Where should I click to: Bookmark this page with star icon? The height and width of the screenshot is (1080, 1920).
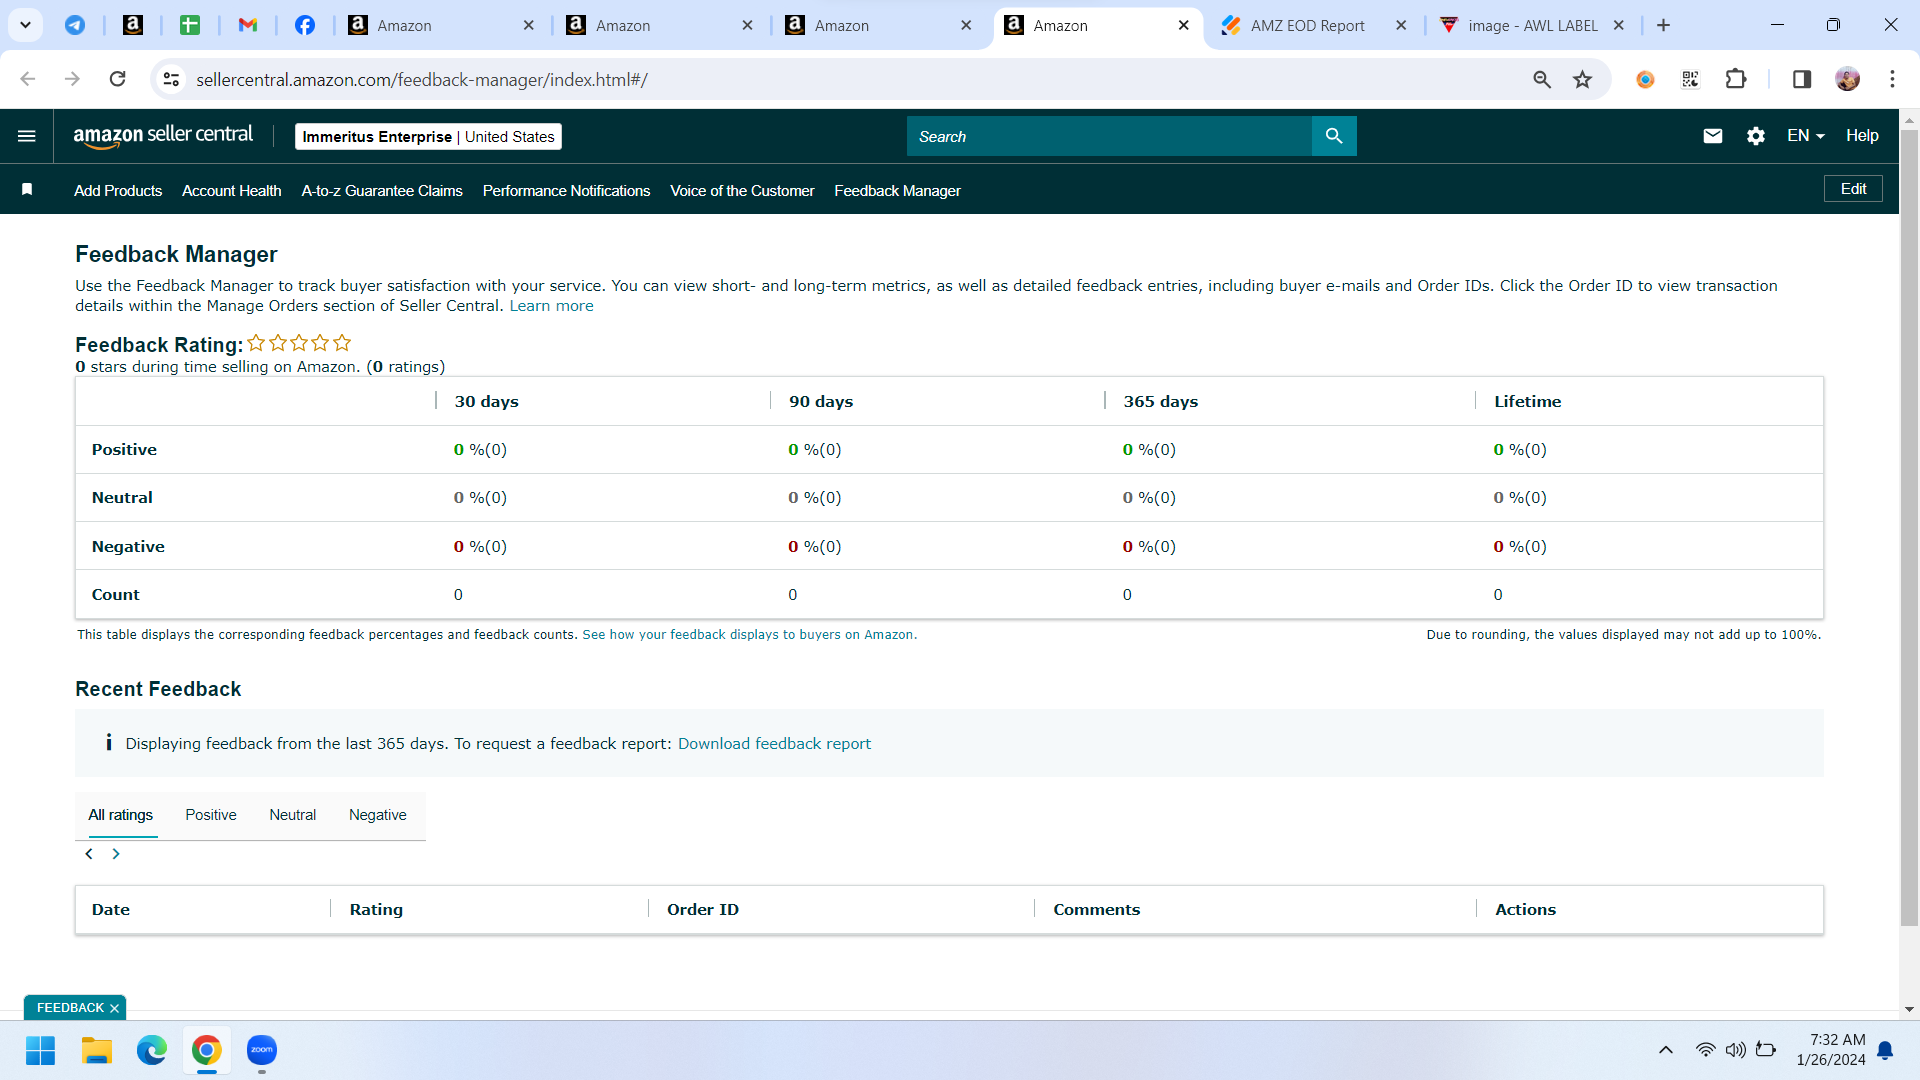1582,79
